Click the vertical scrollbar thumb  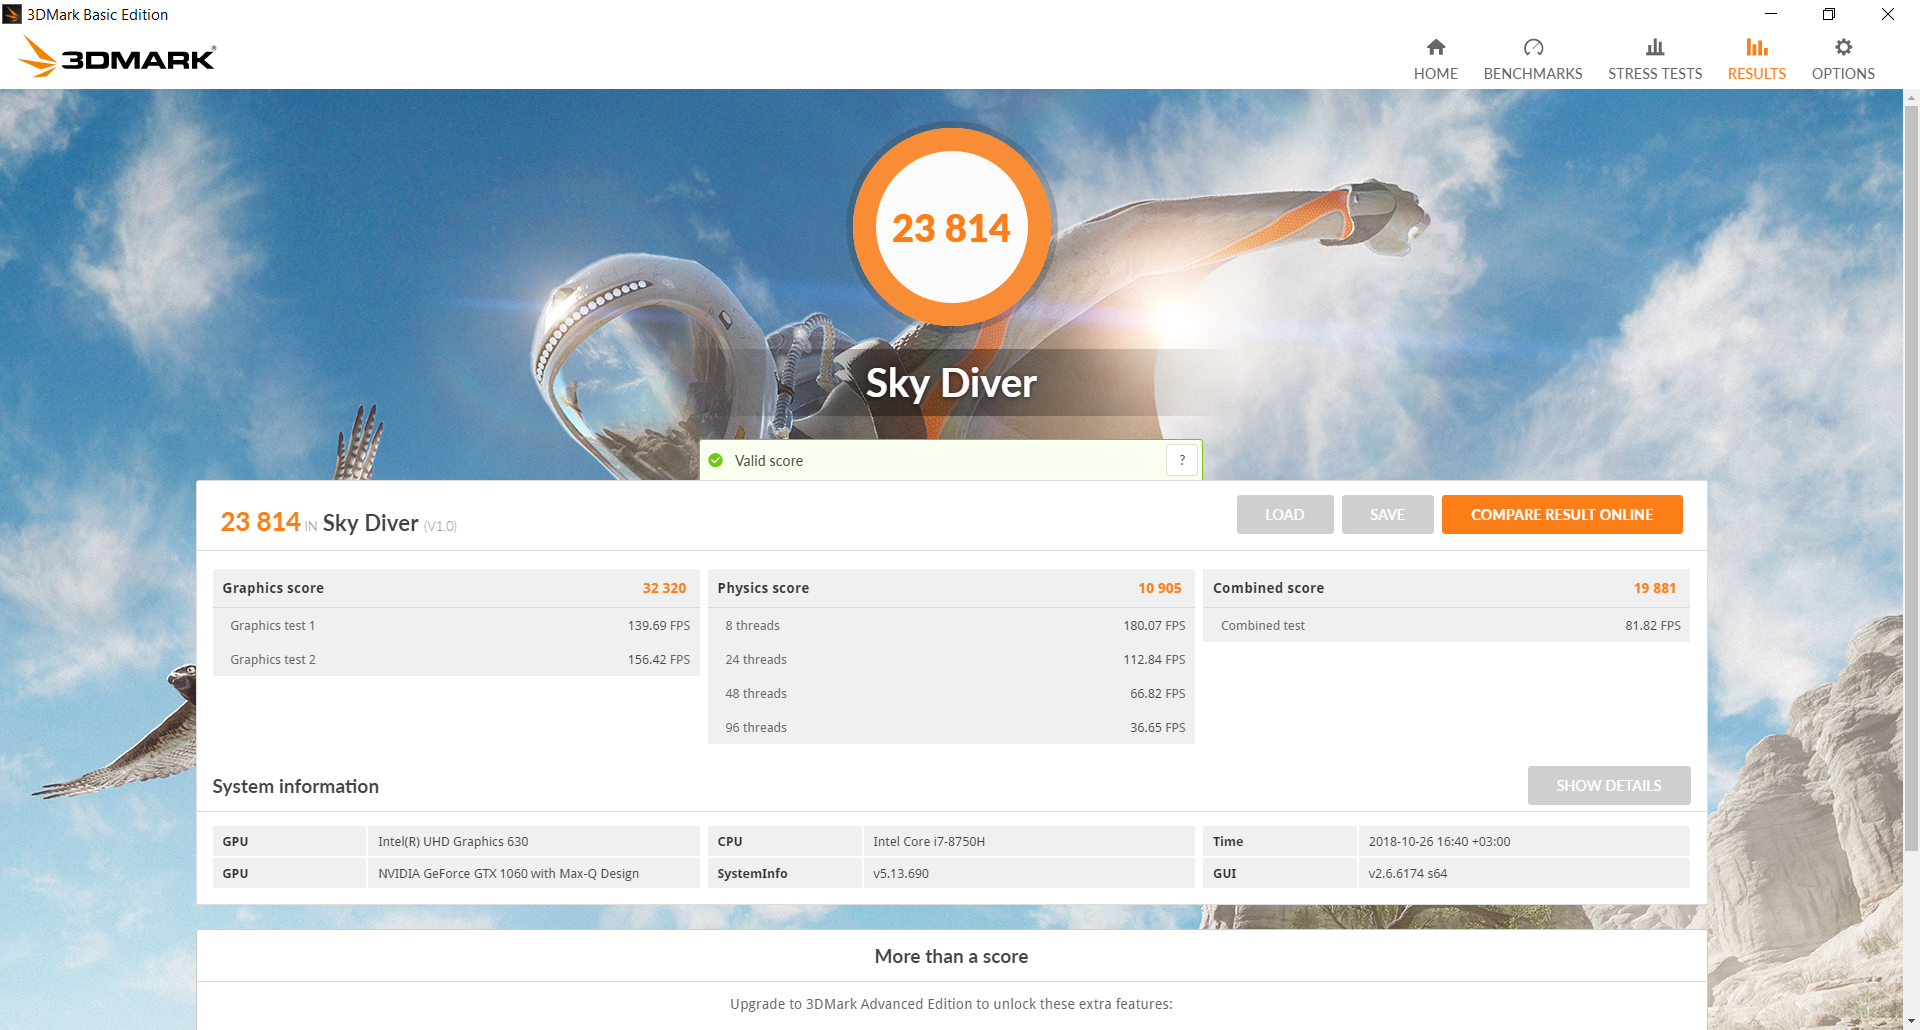tap(1911, 478)
